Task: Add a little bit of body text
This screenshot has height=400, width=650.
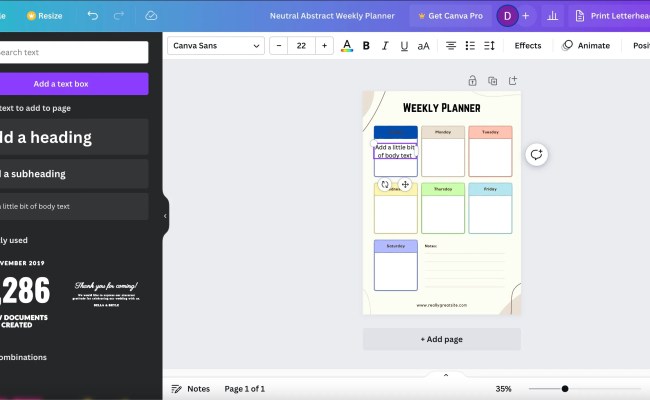Action: 73,206
